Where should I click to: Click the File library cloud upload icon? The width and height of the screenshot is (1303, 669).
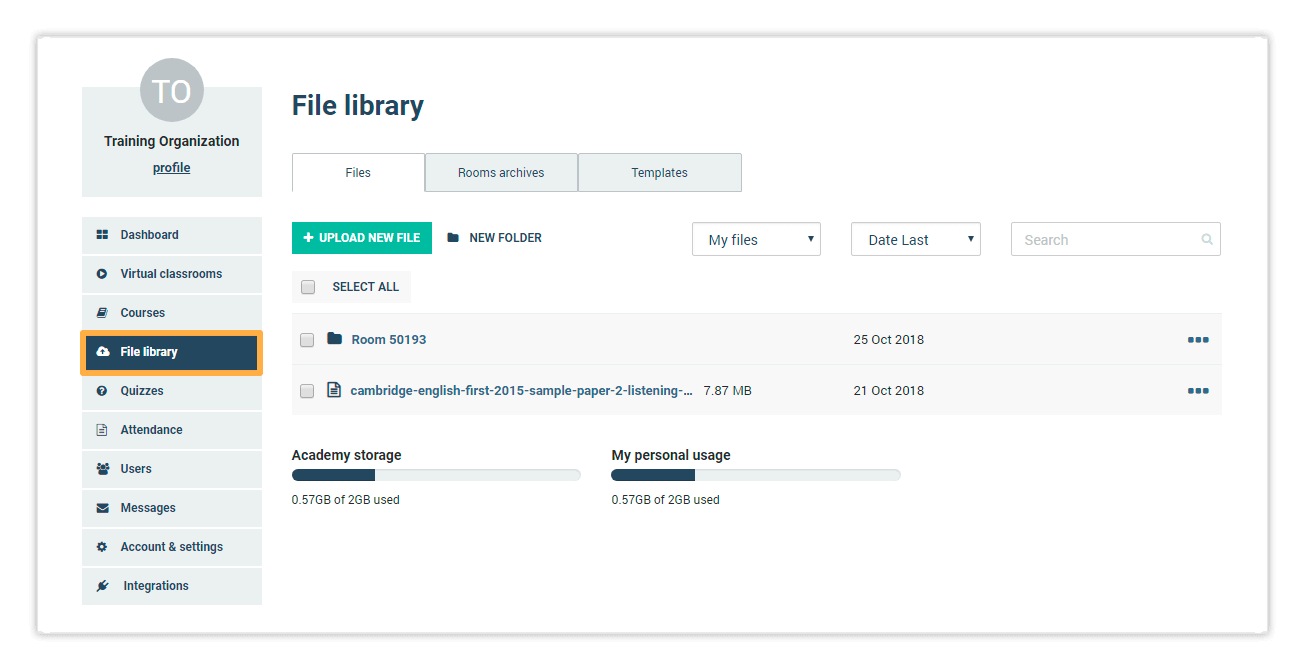coord(103,352)
